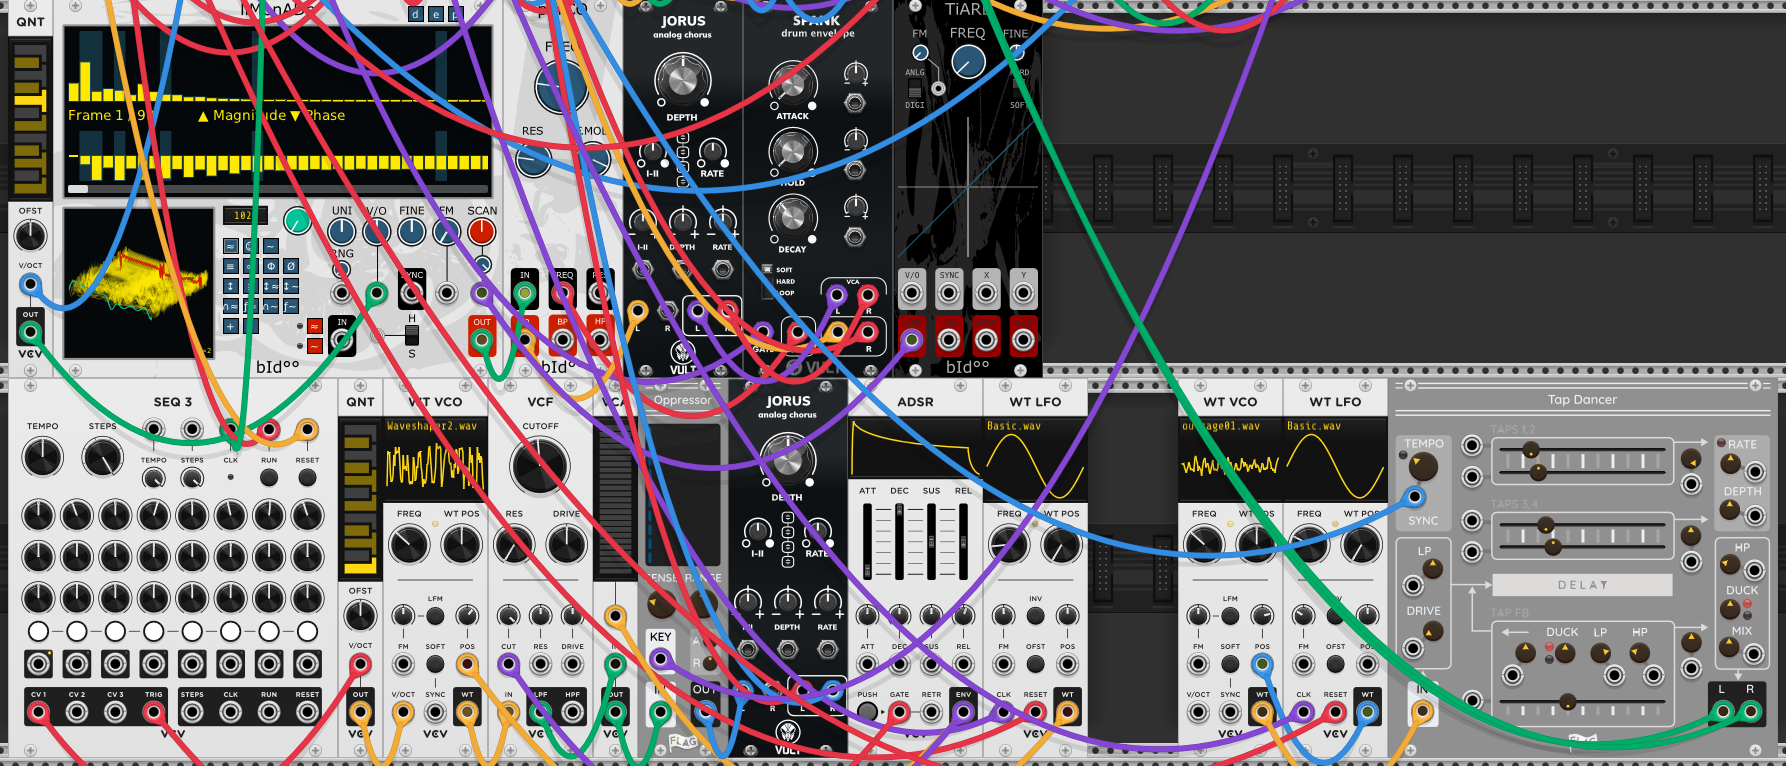Image resolution: width=1786 pixels, height=766 pixels.
Task: Click the HPF output jack on VCF
Action: coord(572,712)
